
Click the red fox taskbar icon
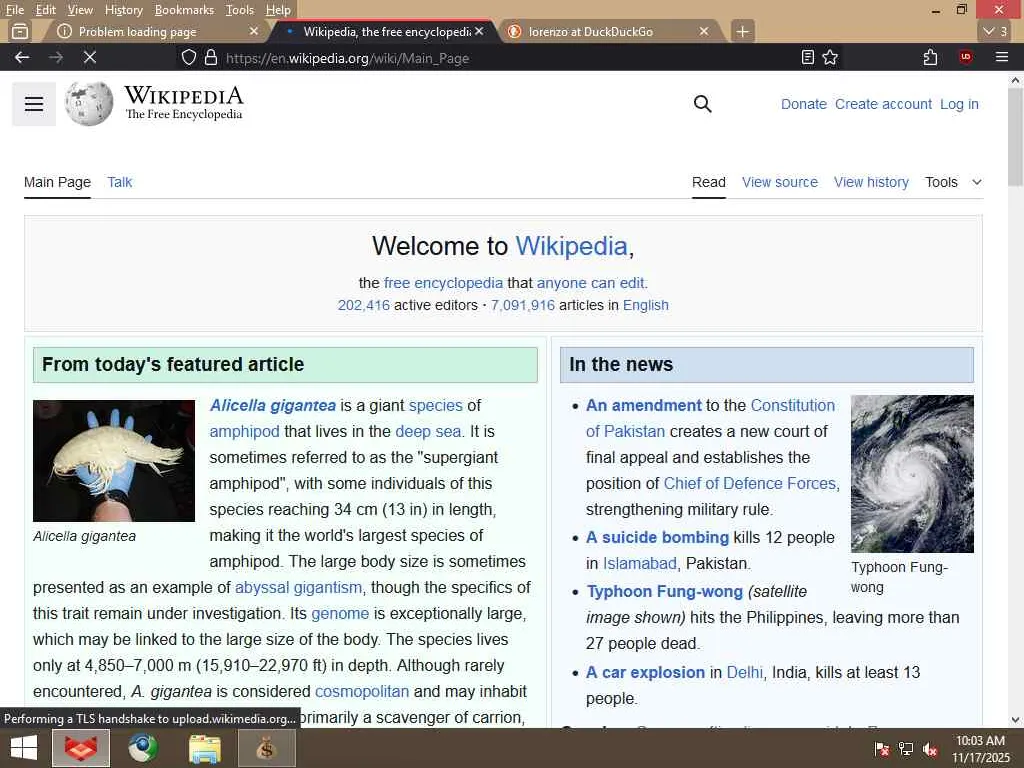(81, 748)
